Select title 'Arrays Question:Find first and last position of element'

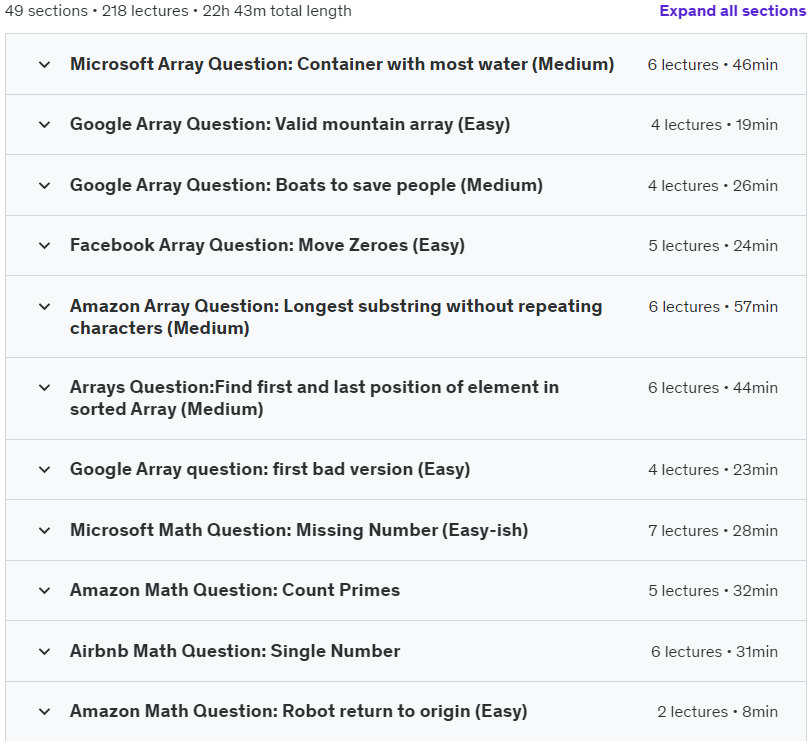click(315, 398)
